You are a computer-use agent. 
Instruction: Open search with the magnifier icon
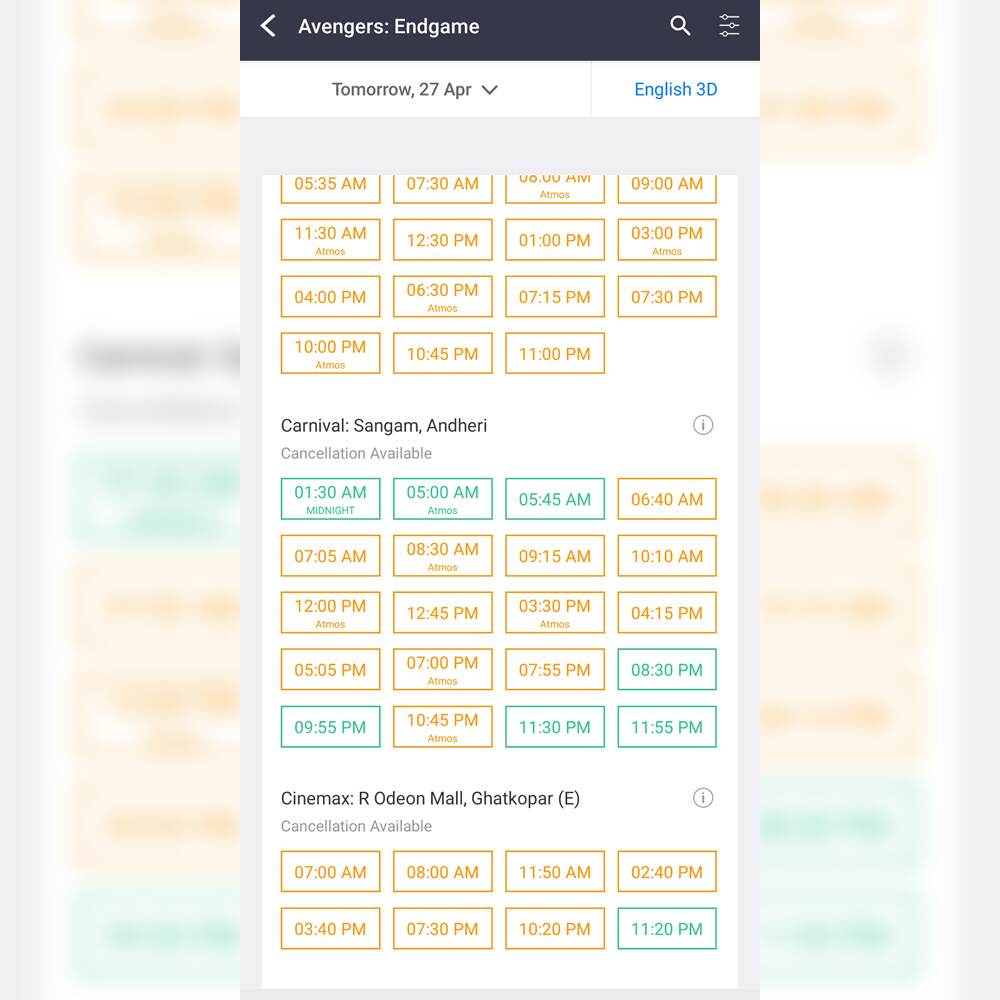pos(680,26)
